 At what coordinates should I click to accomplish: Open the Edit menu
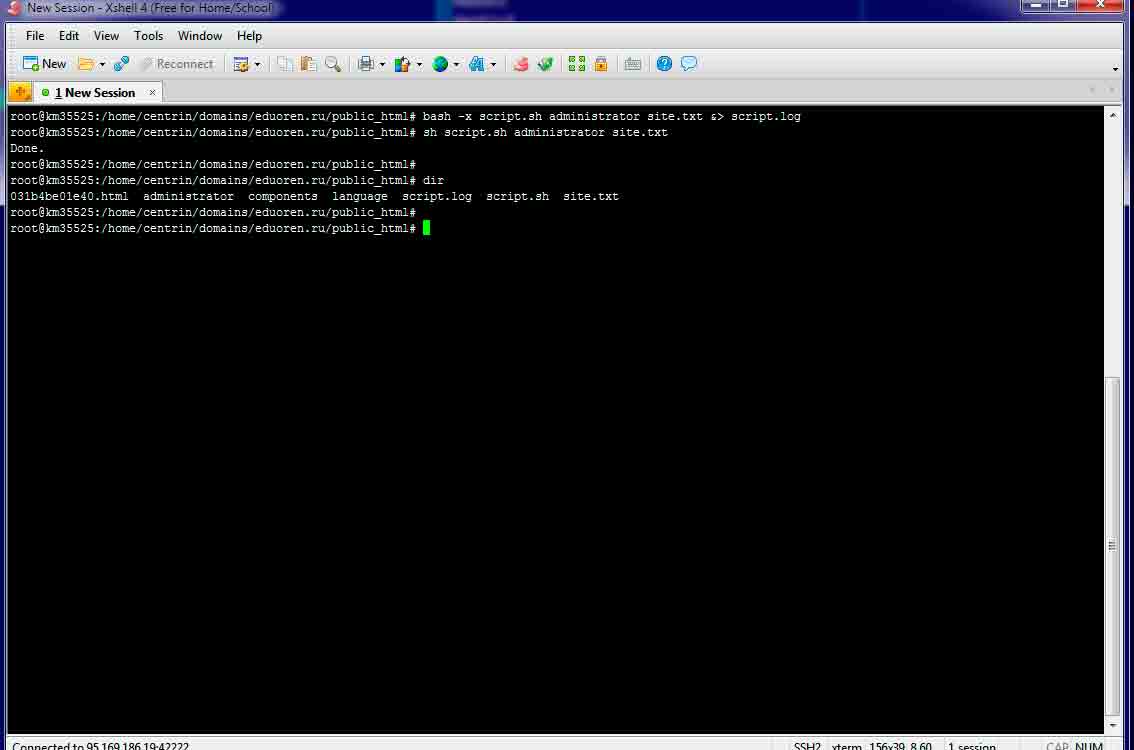coord(69,35)
